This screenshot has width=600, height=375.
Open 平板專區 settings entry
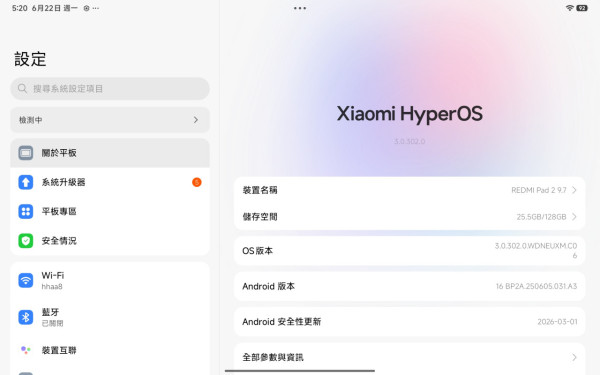pyautogui.click(x=110, y=211)
